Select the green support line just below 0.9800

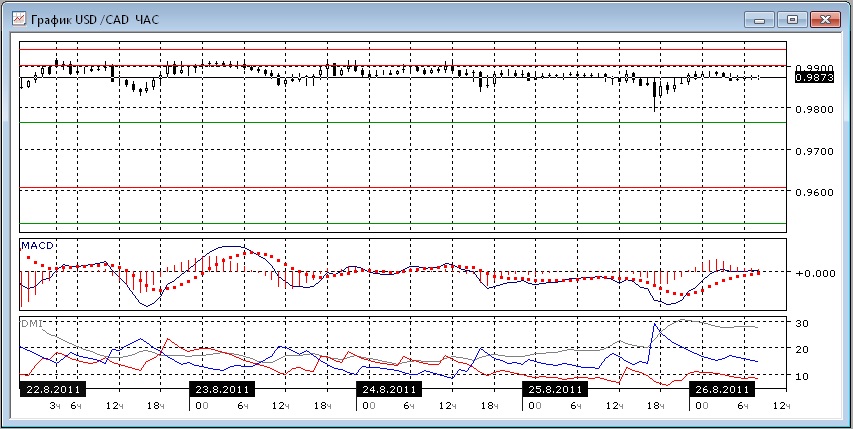403,122
